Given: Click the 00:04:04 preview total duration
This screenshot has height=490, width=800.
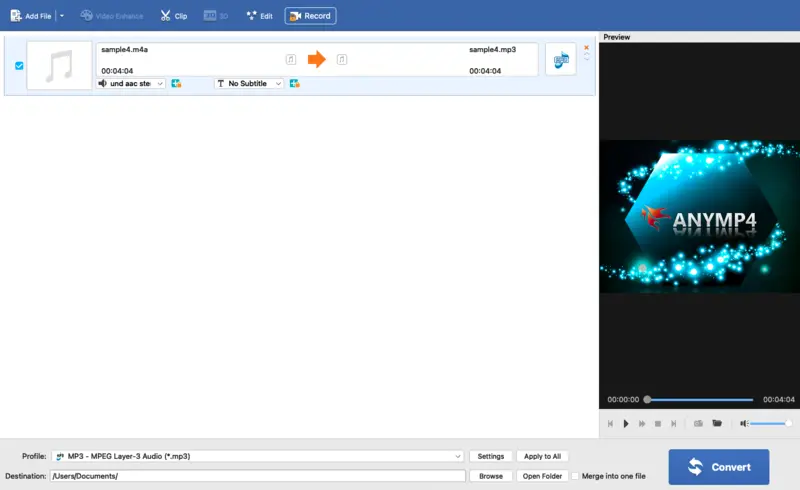Looking at the screenshot, I should click(779, 400).
